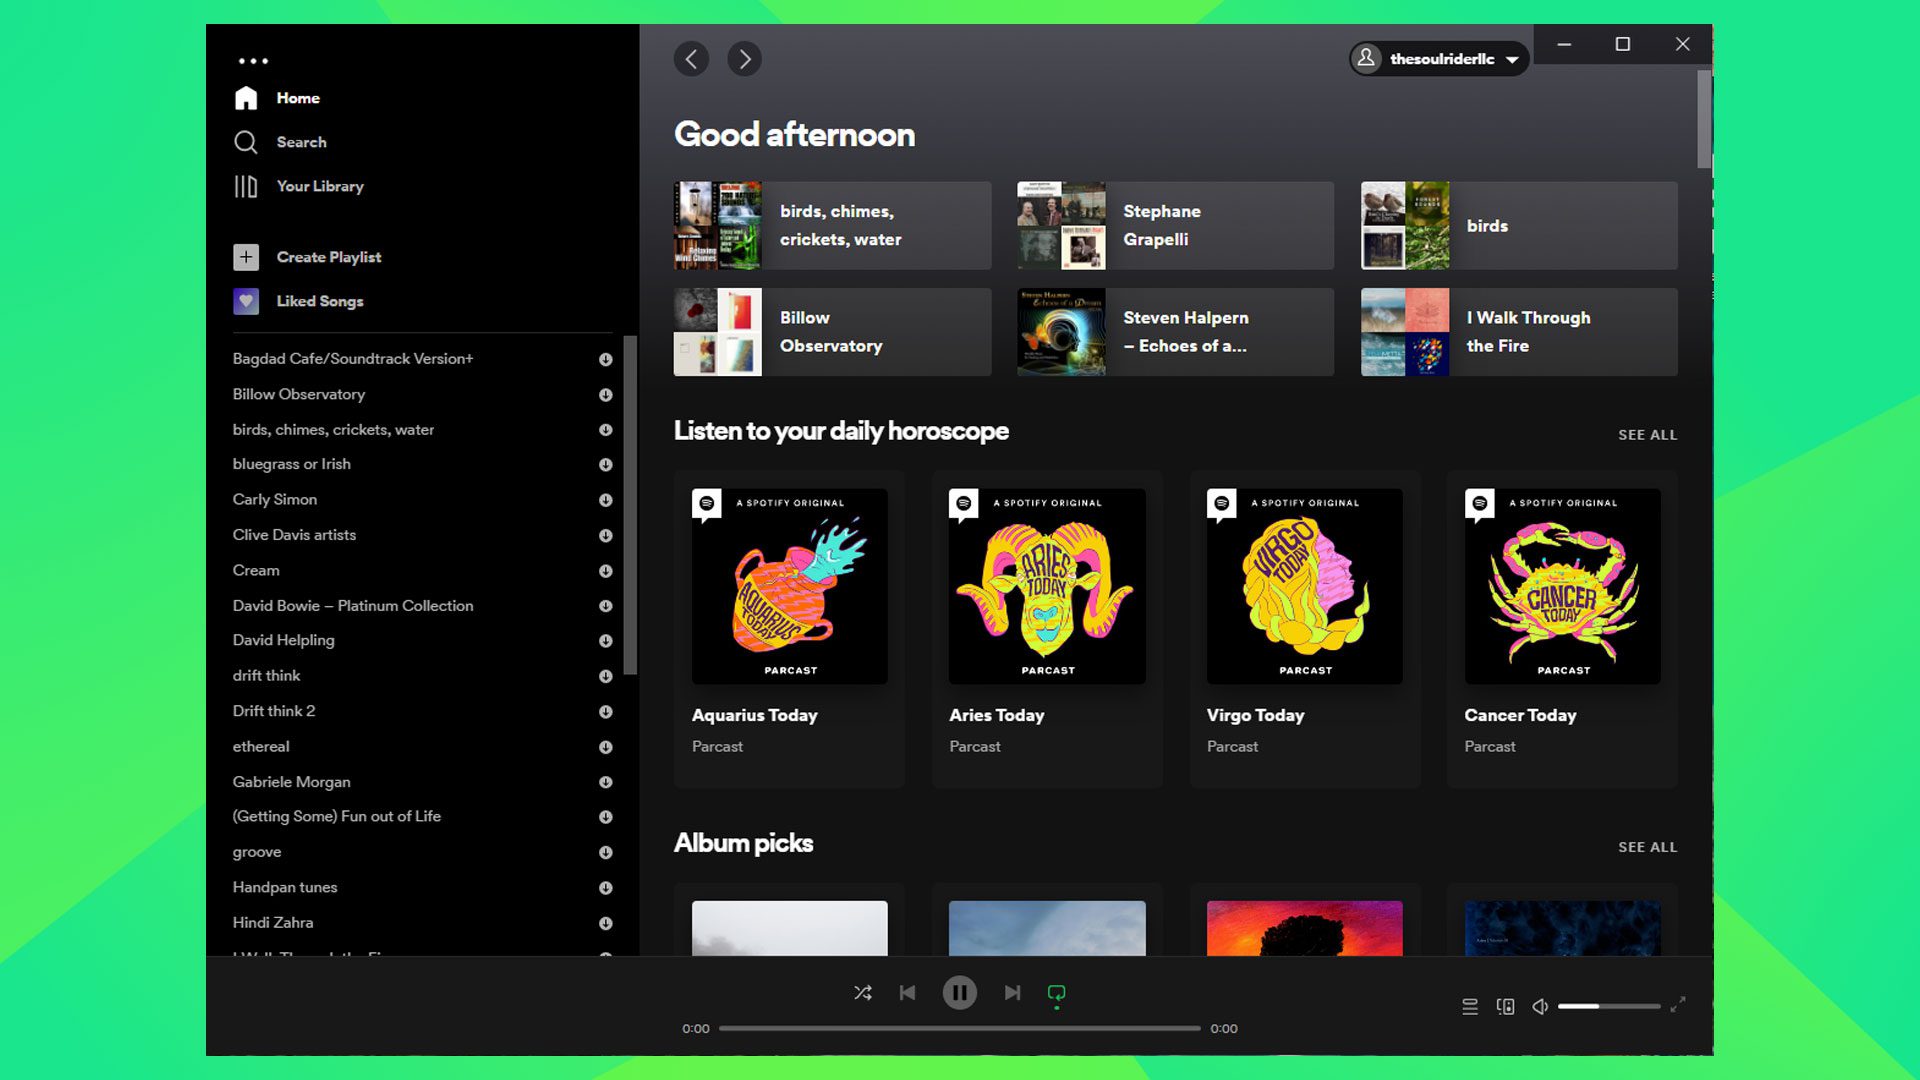Select the Gabriele Morgan playlist
The image size is (1920, 1080).
[292, 782]
